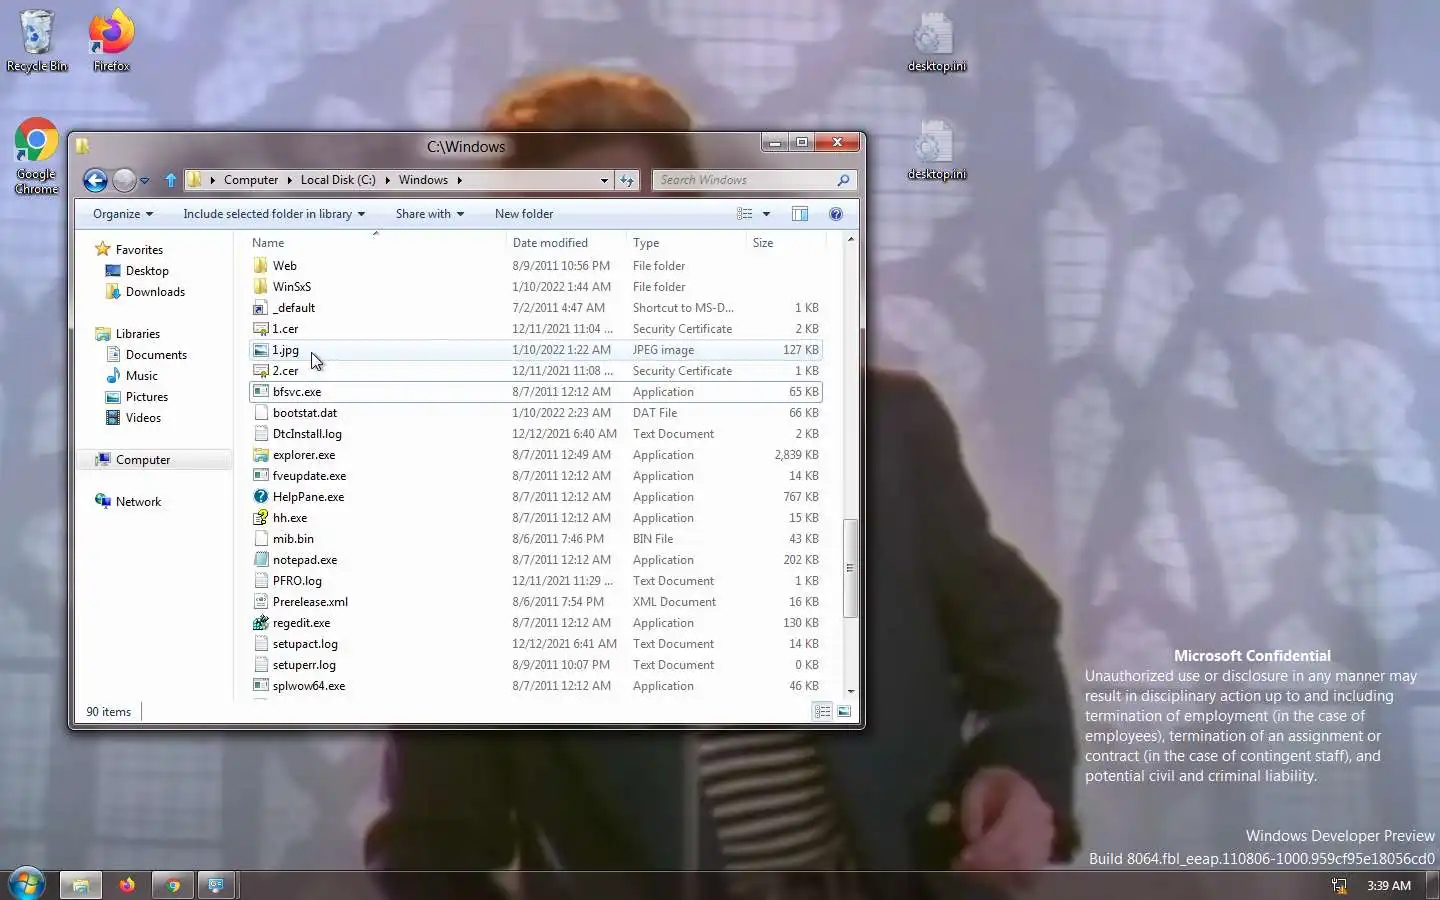This screenshot has height=900, width=1440.
Task: Select regedit.exe icon
Action: point(261,623)
